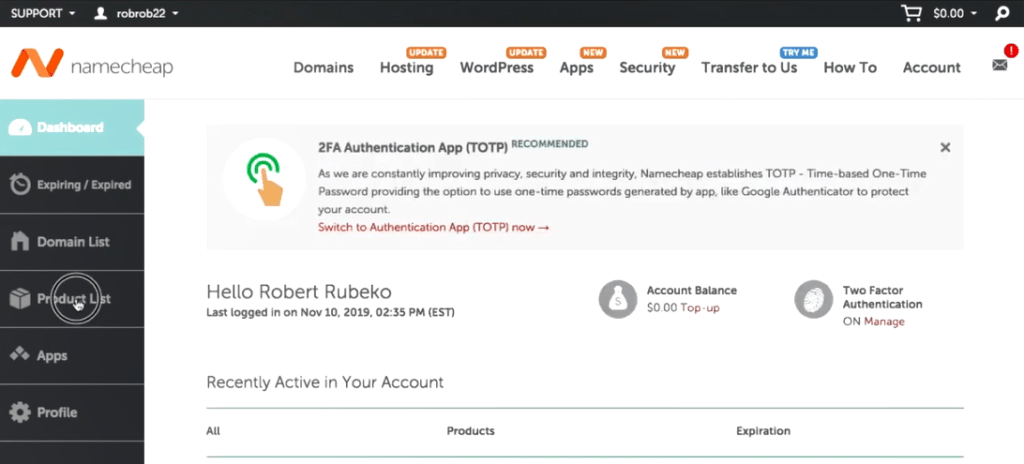
Task: Click the 2FA touch finger icon
Action: click(x=264, y=178)
